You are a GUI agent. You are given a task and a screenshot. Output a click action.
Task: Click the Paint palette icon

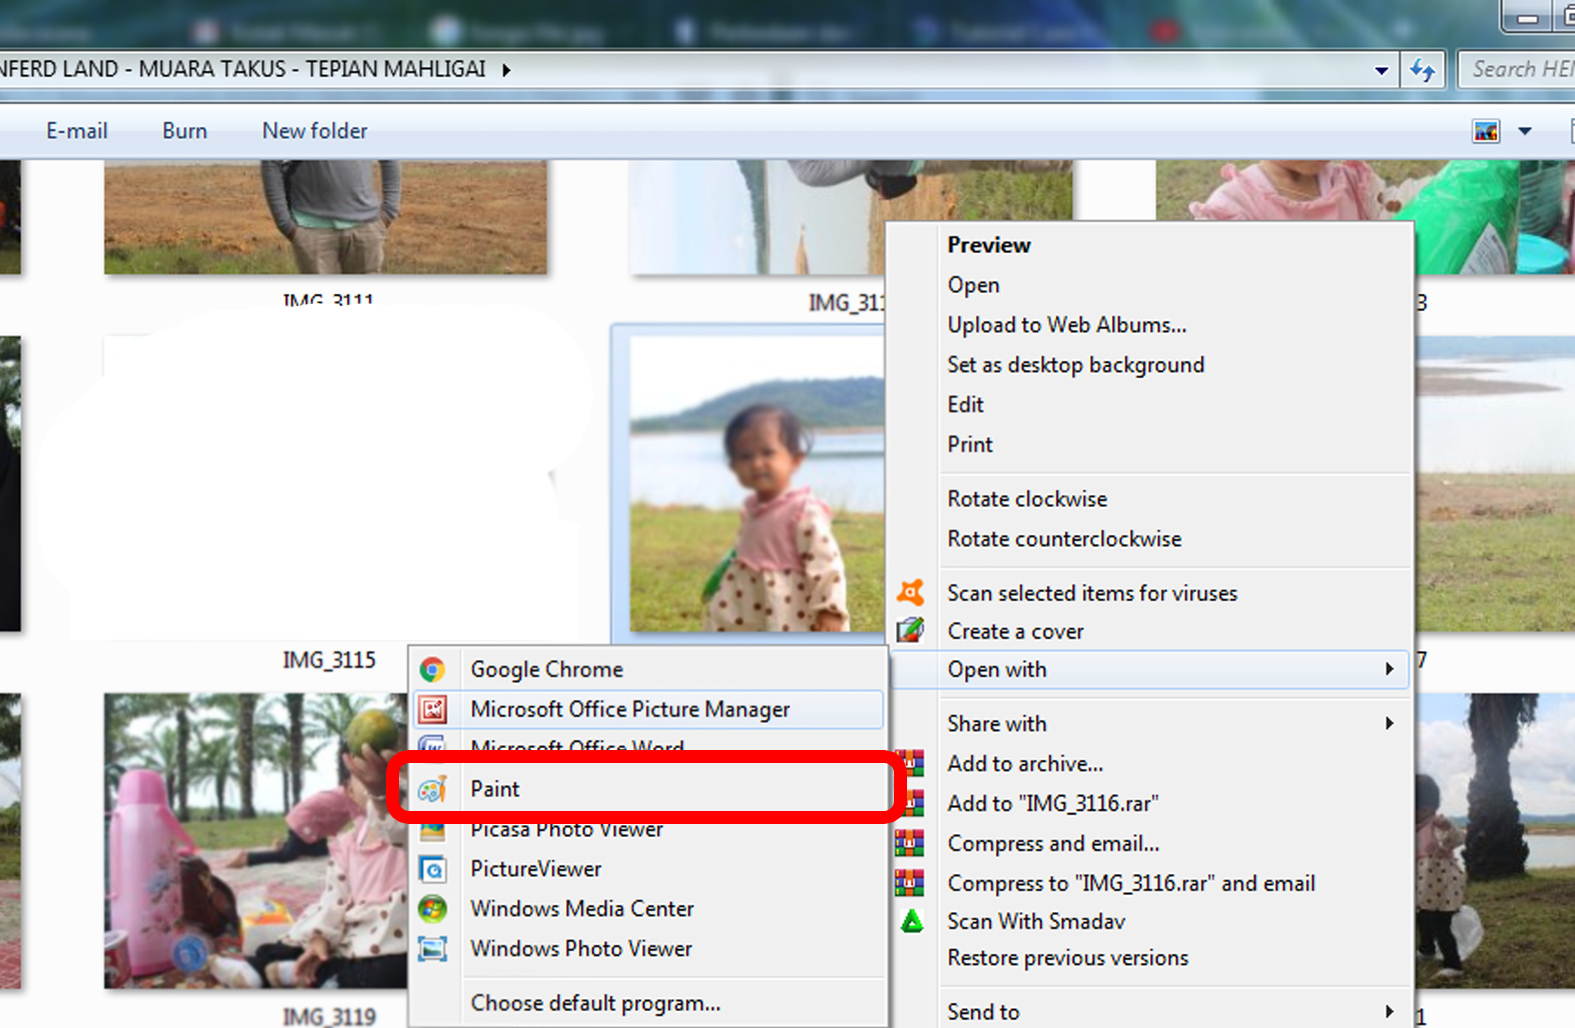432,789
